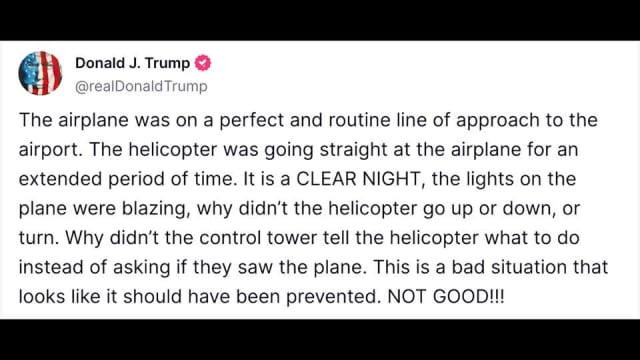Click the black bar above the post
Image resolution: width=640 pixels, height=360 pixels.
(x=320, y=20)
